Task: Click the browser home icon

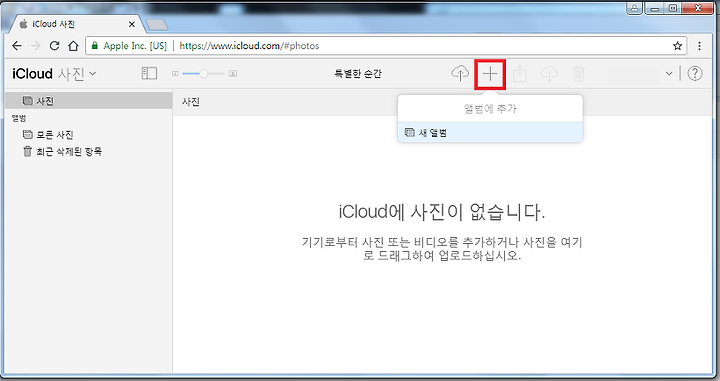Action: 73,45
